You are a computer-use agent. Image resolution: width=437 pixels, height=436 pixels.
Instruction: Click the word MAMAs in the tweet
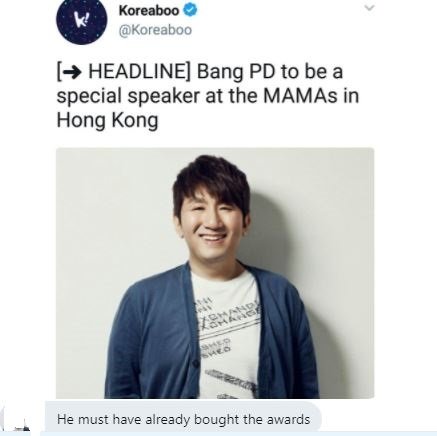pyautogui.click(x=300, y=96)
